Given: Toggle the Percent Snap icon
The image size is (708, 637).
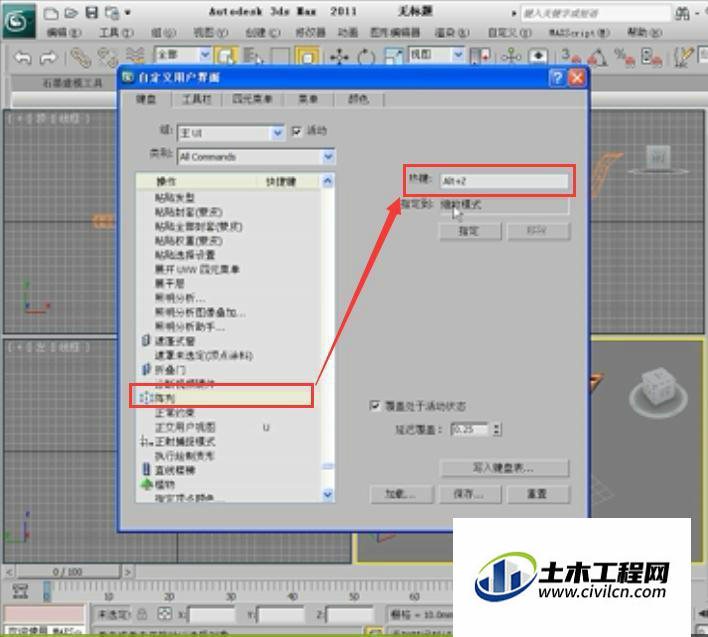Looking at the screenshot, I should tap(625, 57).
